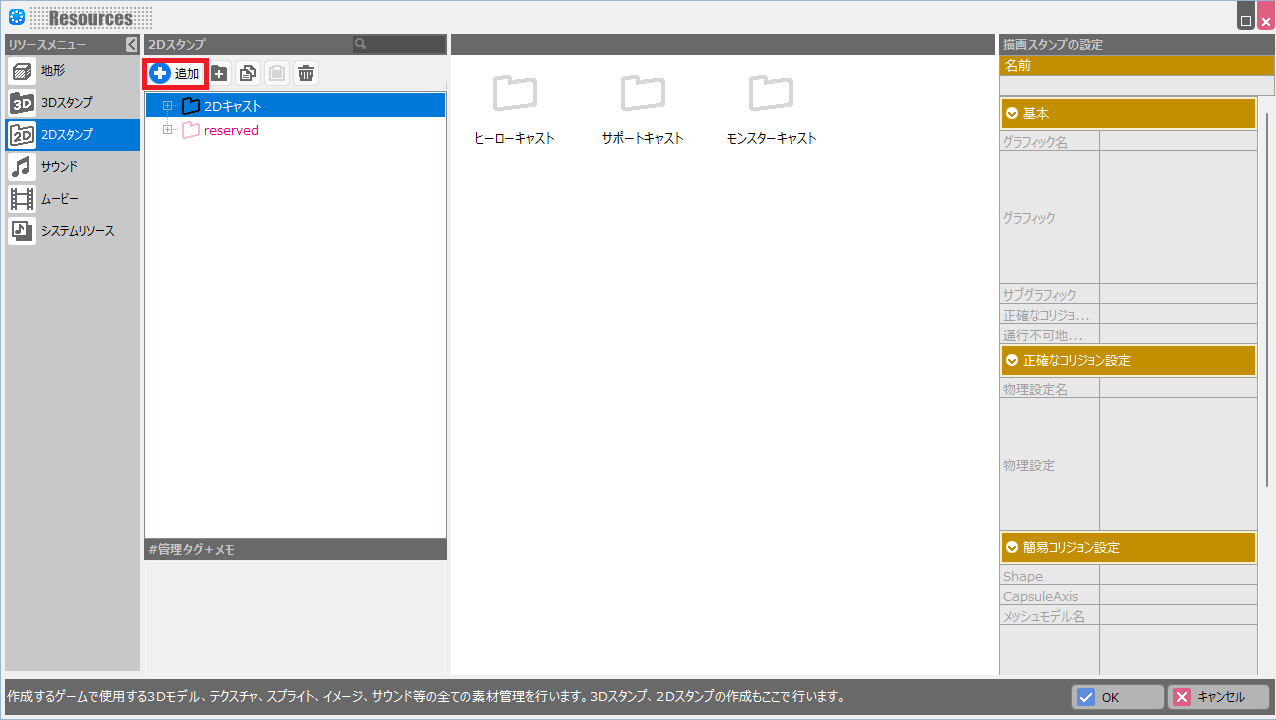This screenshot has width=1276, height=720.
Task: Click the new folder icon
Action: pyautogui.click(x=219, y=73)
